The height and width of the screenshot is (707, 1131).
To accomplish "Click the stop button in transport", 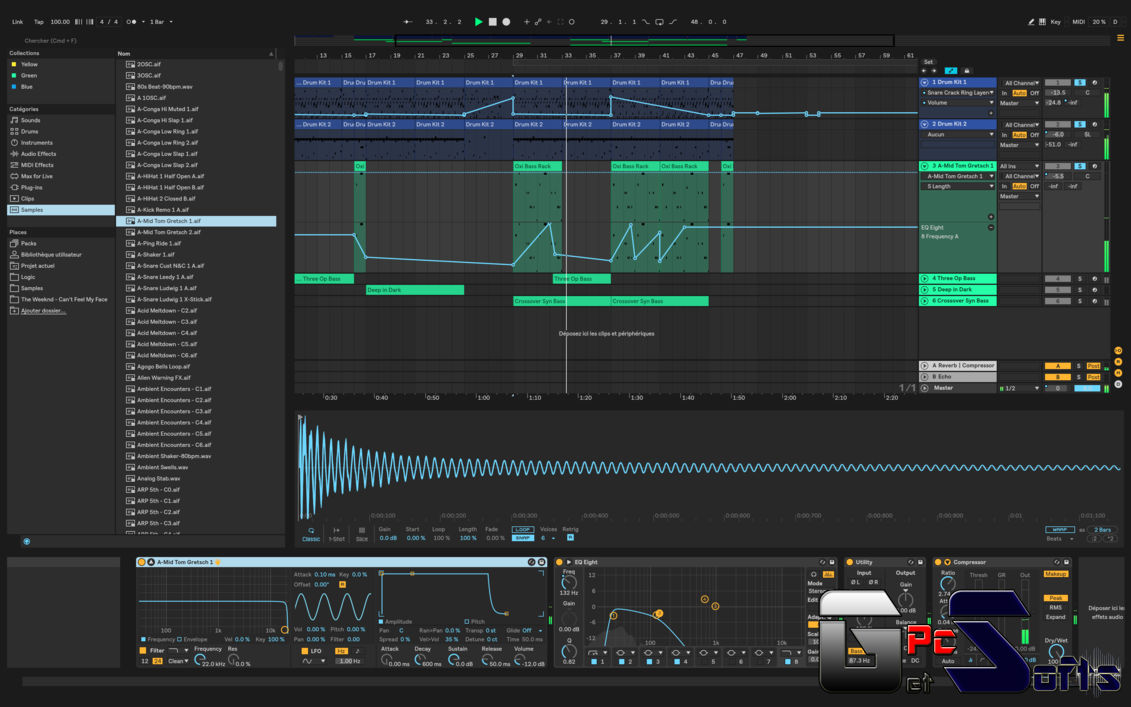I will coord(493,22).
